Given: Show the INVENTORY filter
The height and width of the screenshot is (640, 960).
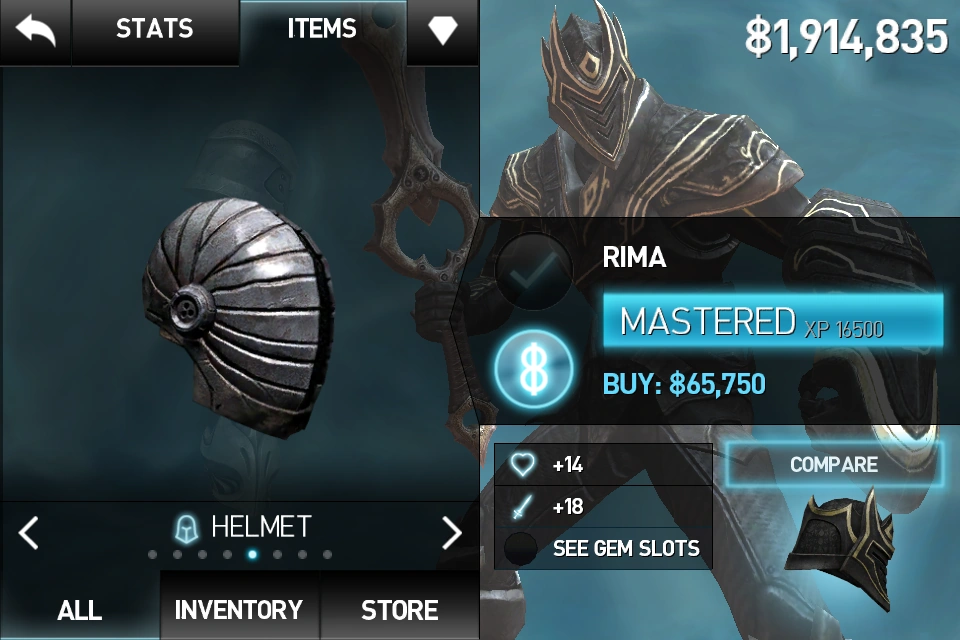Looking at the screenshot, I should (239, 609).
